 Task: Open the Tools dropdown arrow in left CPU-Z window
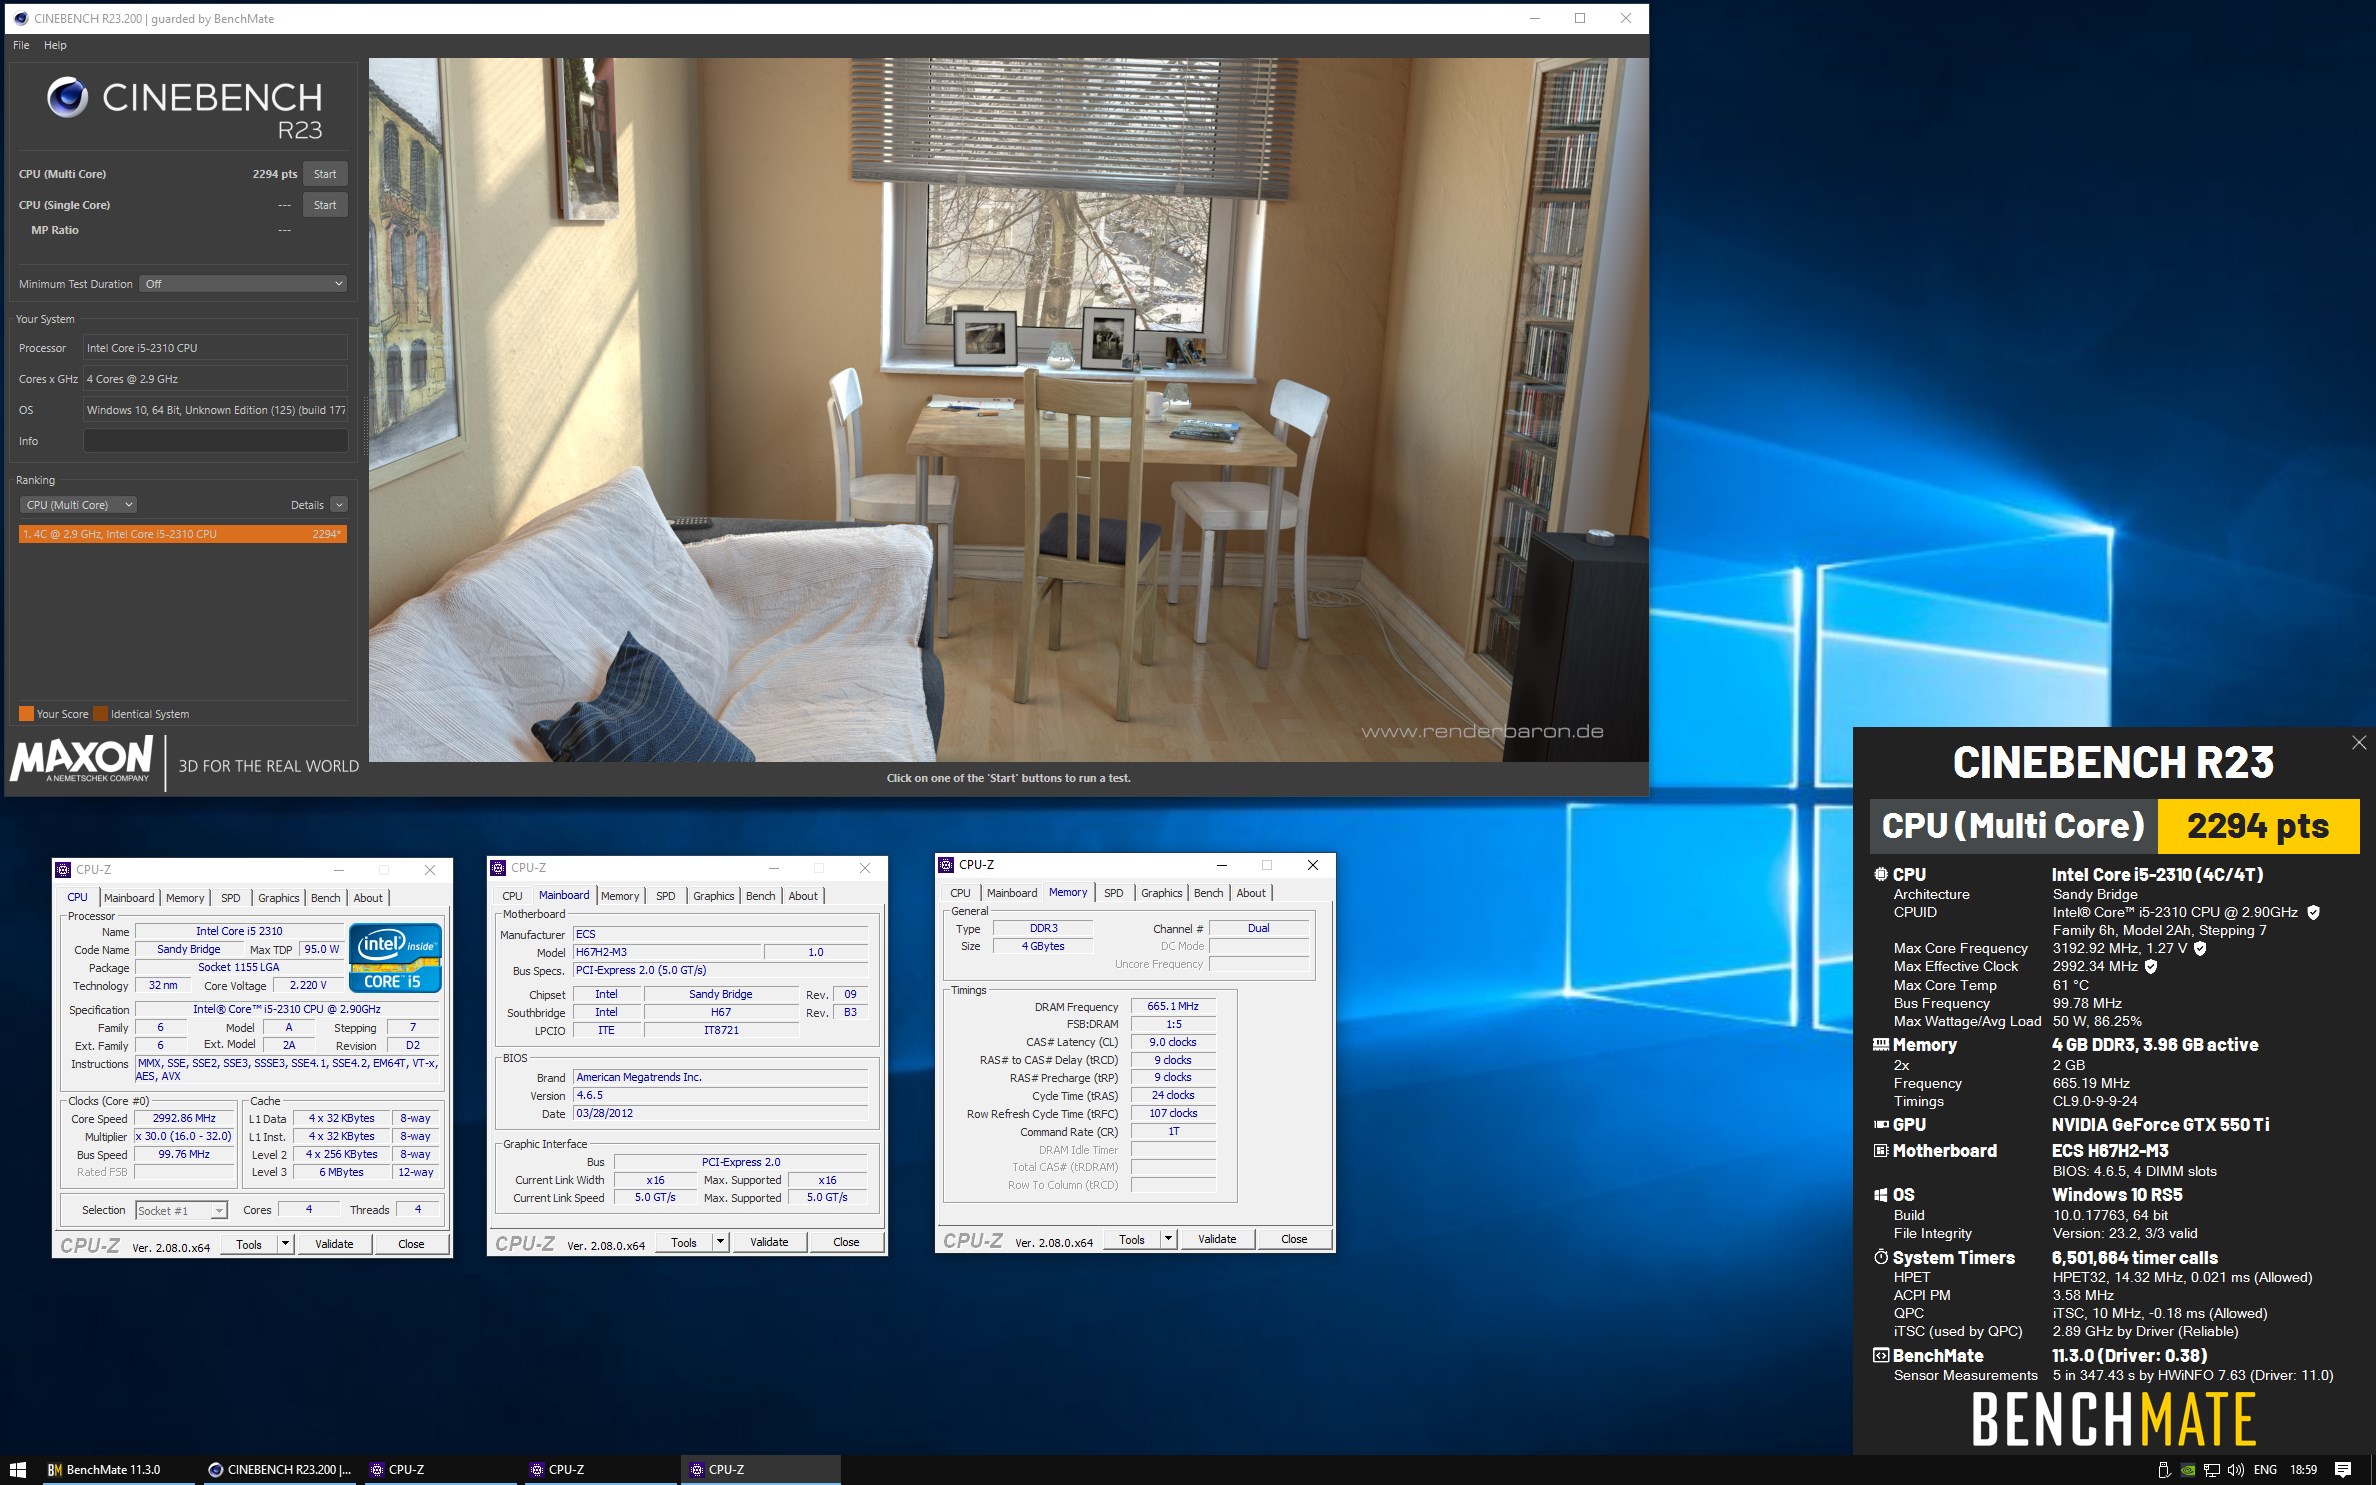(x=285, y=1244)
